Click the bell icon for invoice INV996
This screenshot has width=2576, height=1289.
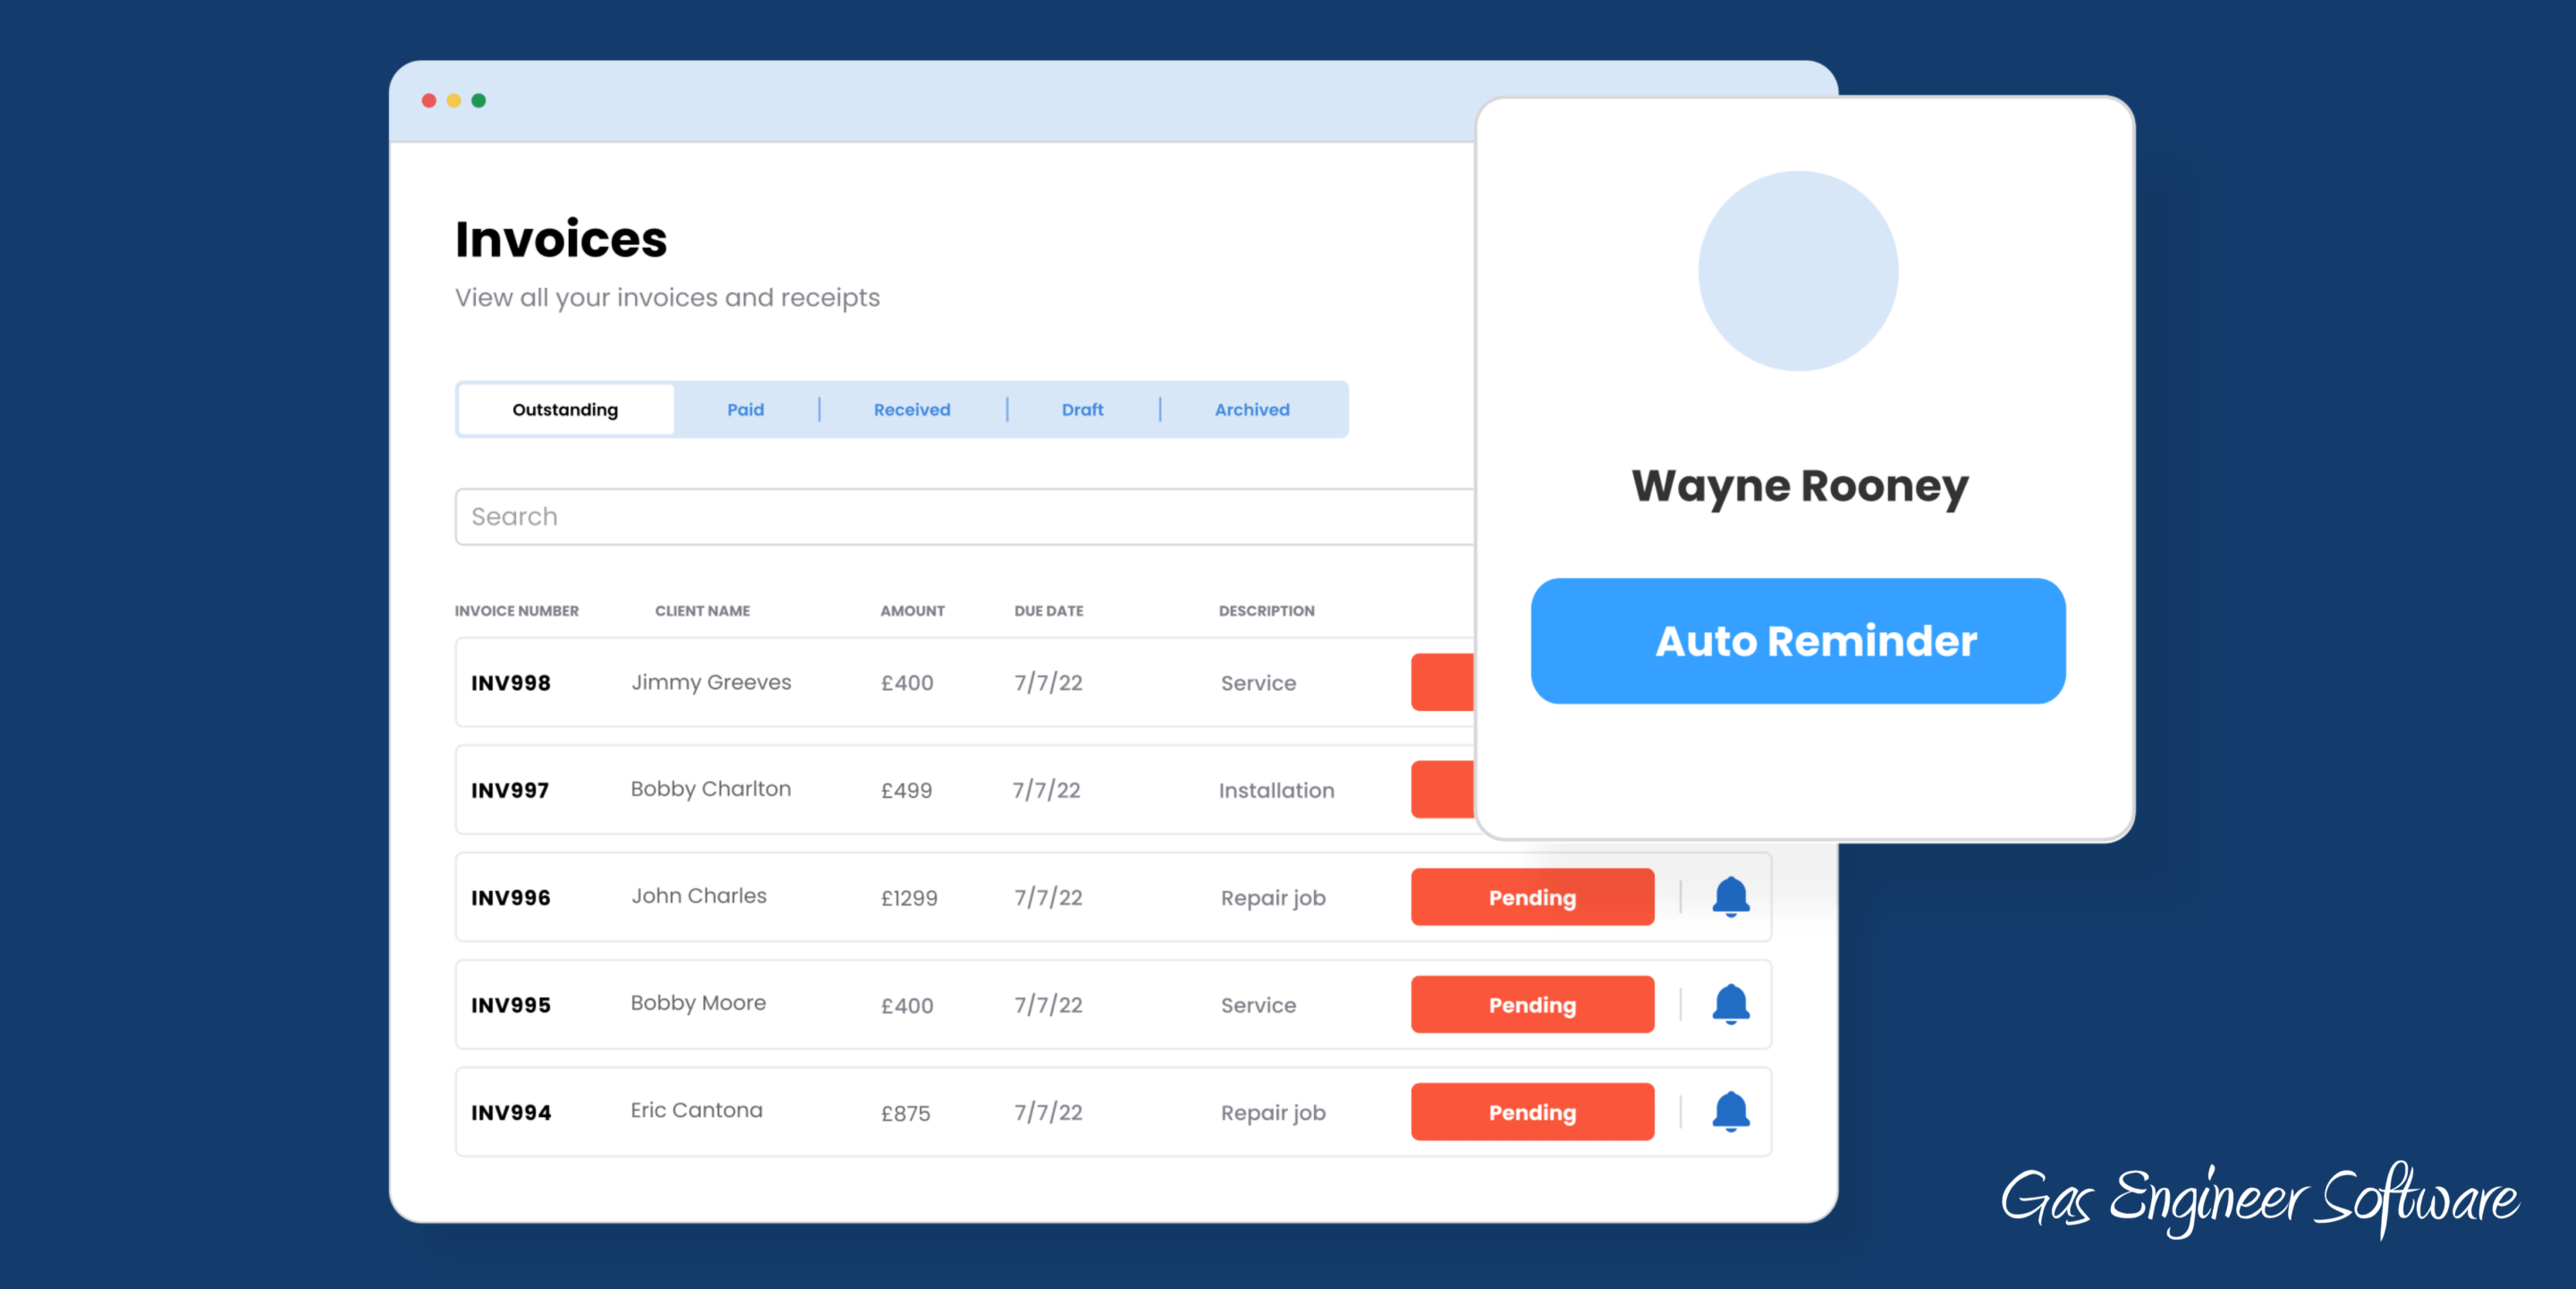click(1730, 896)
